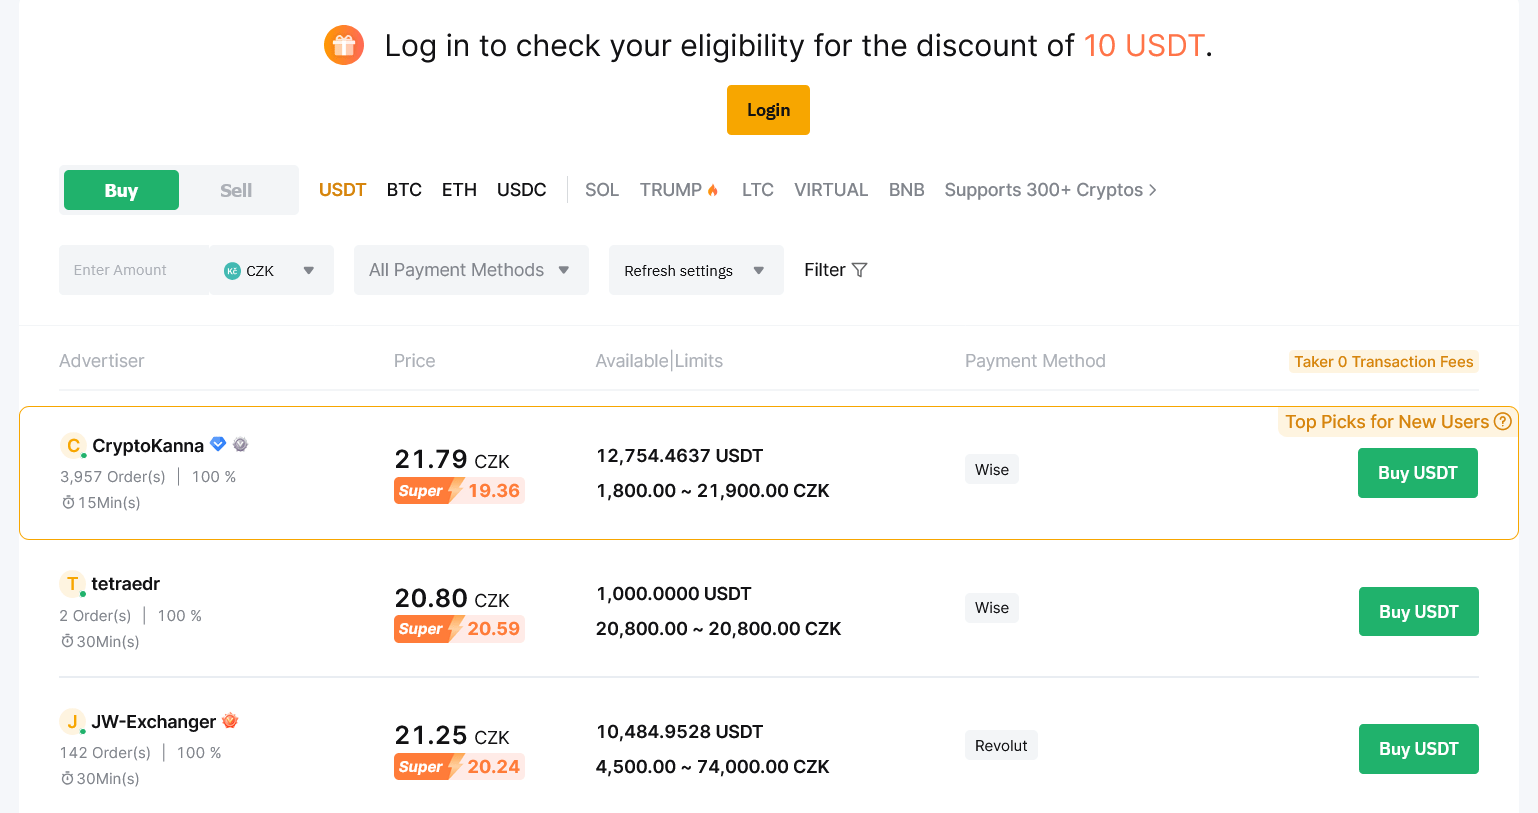Select the USDC crypto tab
The image size is (1538, 813).
tap(521, 189)
